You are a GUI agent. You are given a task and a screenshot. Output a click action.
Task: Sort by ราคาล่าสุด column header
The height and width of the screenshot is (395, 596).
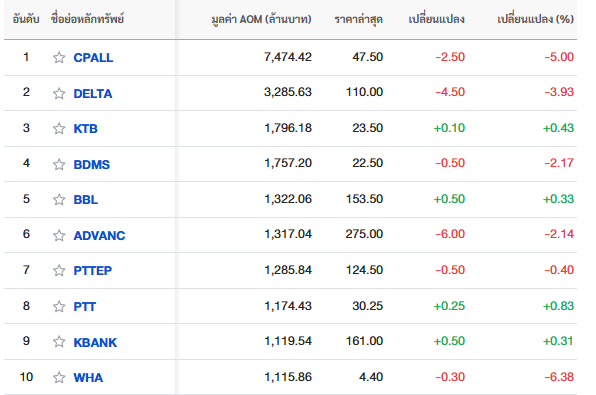coord(358,19)
